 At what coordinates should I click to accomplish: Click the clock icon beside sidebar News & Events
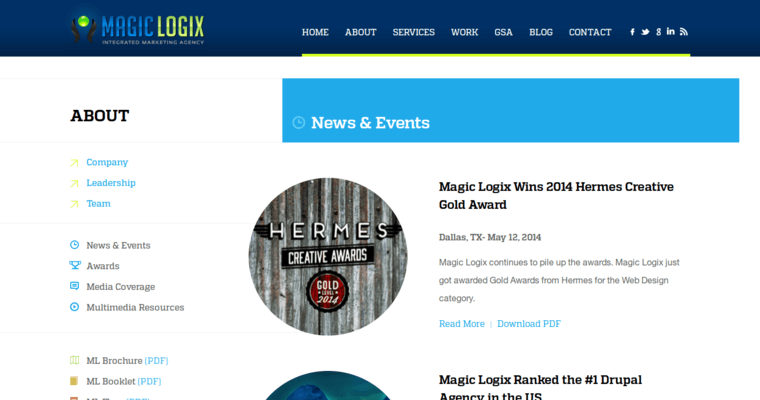[74, 245]
